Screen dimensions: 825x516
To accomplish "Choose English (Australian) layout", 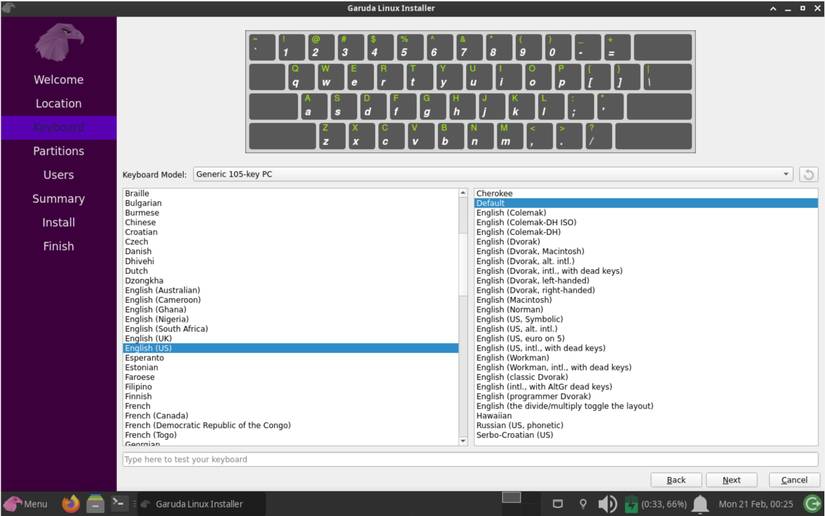I will [290, 290].
